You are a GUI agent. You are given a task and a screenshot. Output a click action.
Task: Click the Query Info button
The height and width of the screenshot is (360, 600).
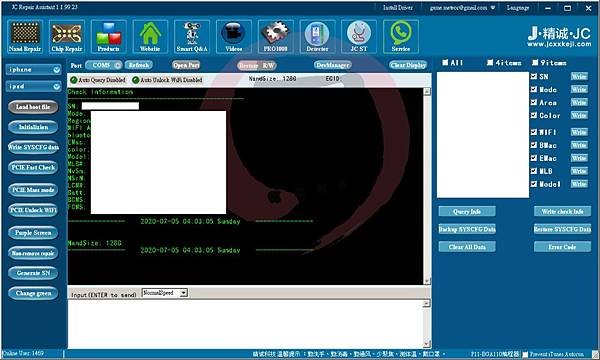click(467, 212)
